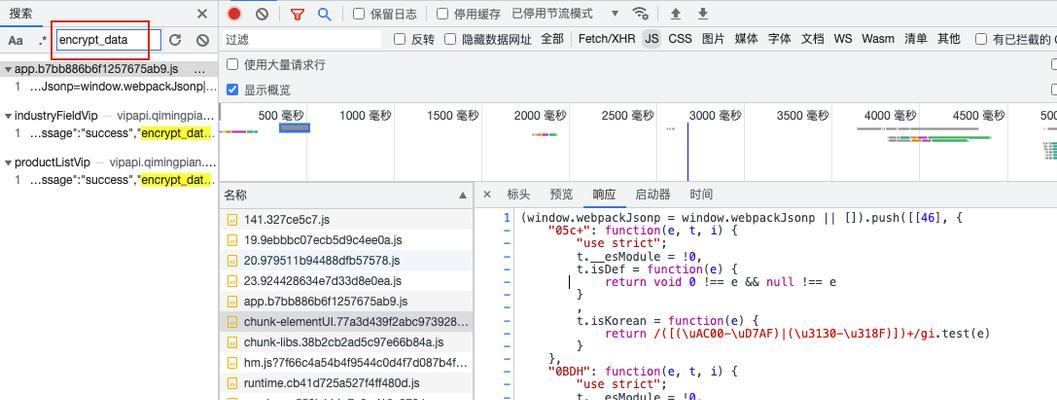This screenshot has height=400, width=1057.
Task: Enable the 保留日志 checkbox
Action: pyautogui.click(x=359, y=13)
